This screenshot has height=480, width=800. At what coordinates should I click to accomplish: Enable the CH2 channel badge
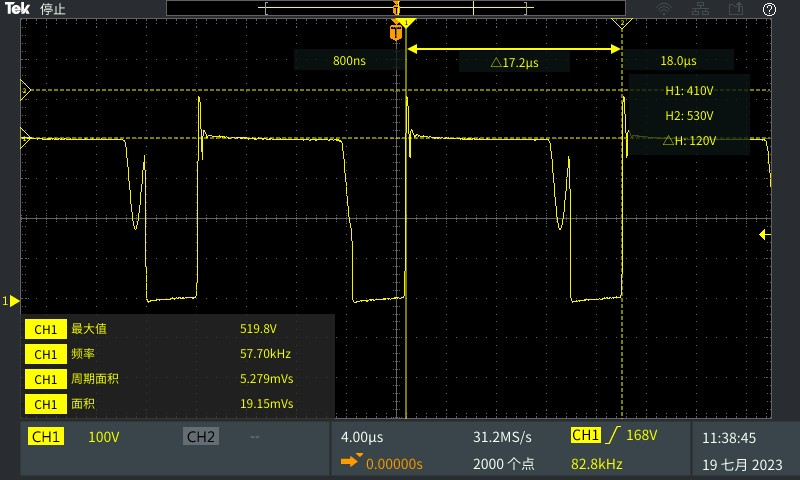(200, 437)
